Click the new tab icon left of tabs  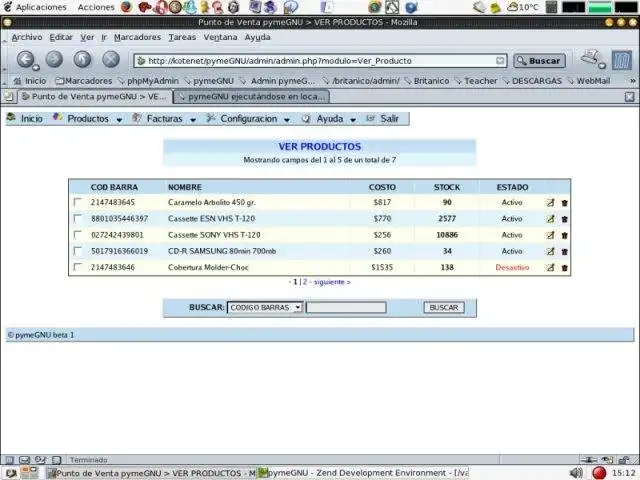pos(8,97)
